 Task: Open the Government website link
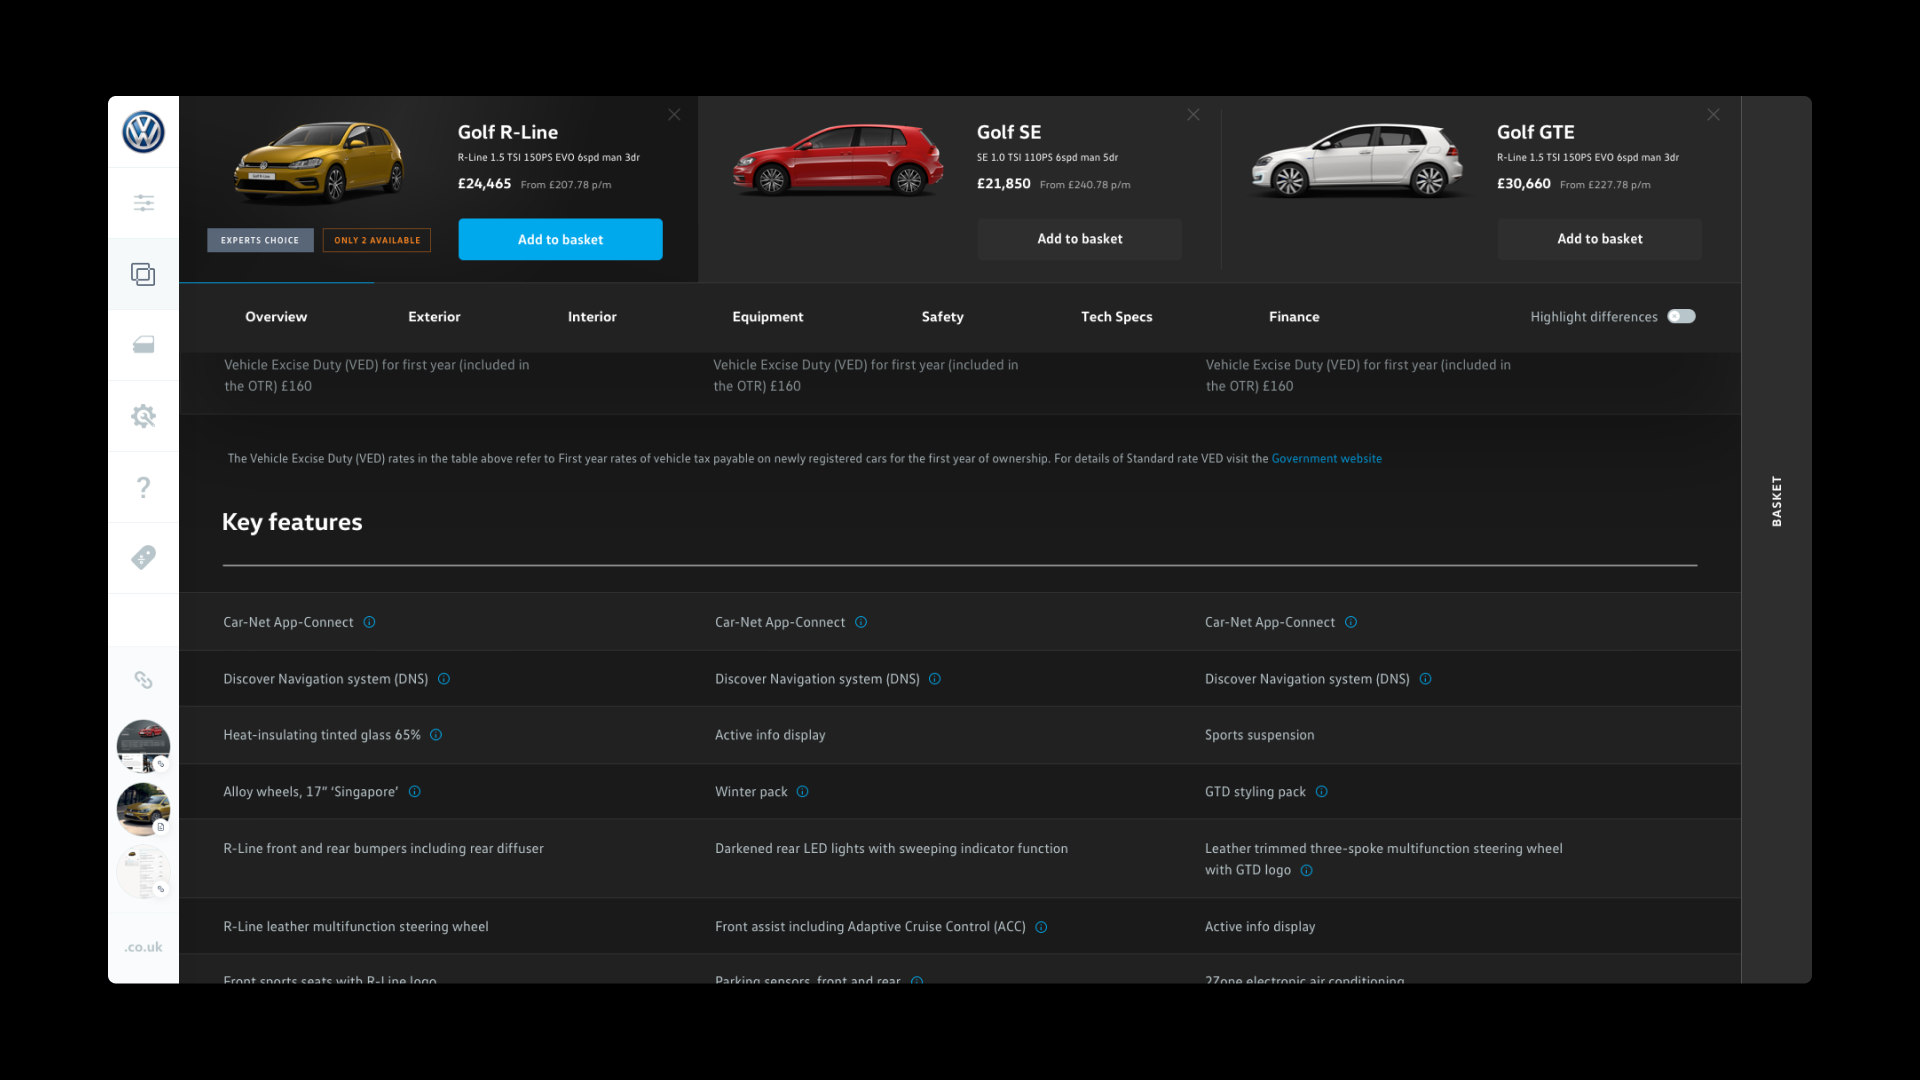click(x=1326, y=459)
